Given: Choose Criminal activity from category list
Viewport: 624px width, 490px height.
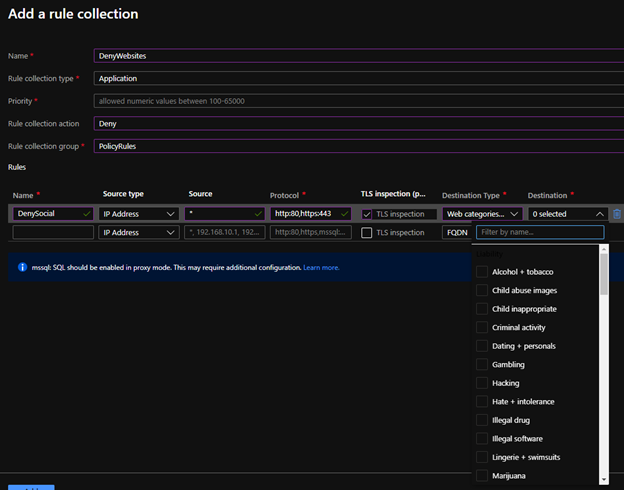Looking at the screenshot, I should click(483, 328).
